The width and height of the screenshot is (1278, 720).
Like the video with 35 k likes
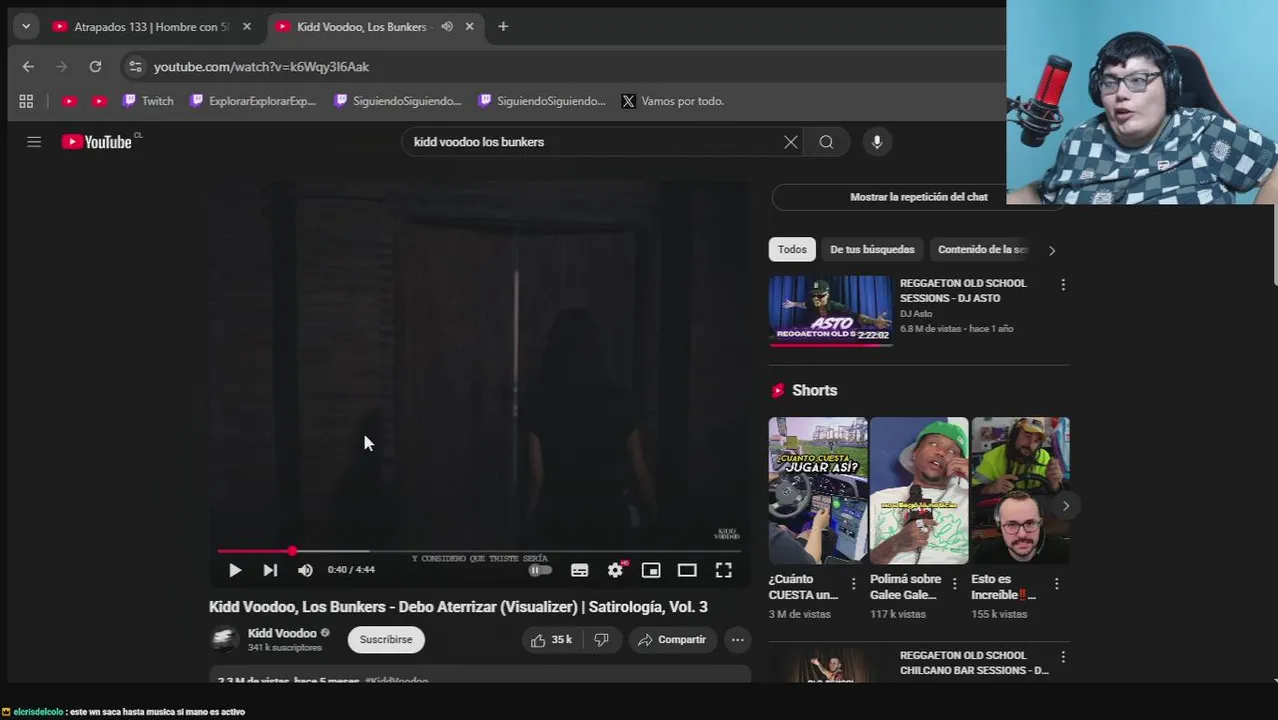coord(551,640)
